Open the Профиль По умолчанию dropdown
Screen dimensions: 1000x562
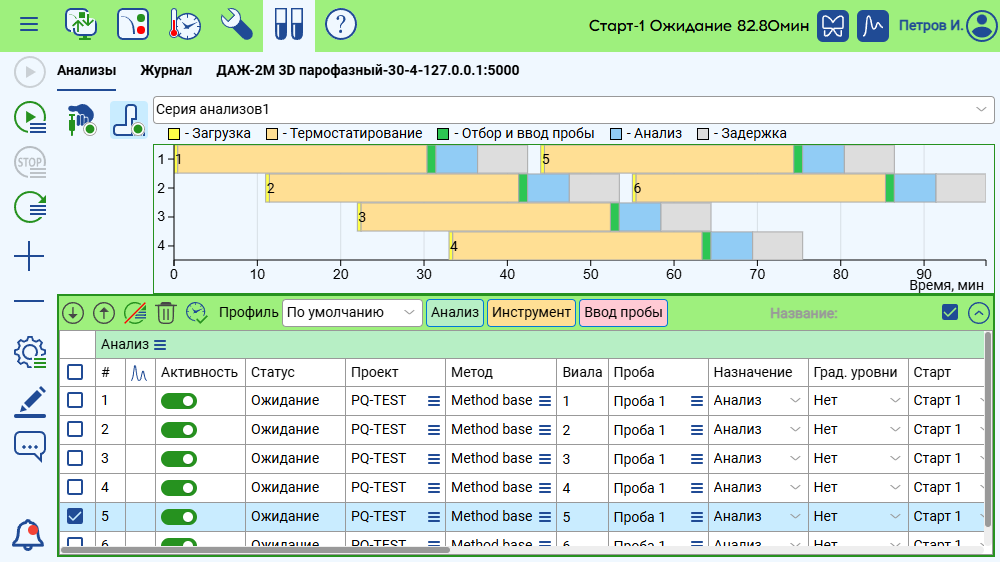[352, 313]
